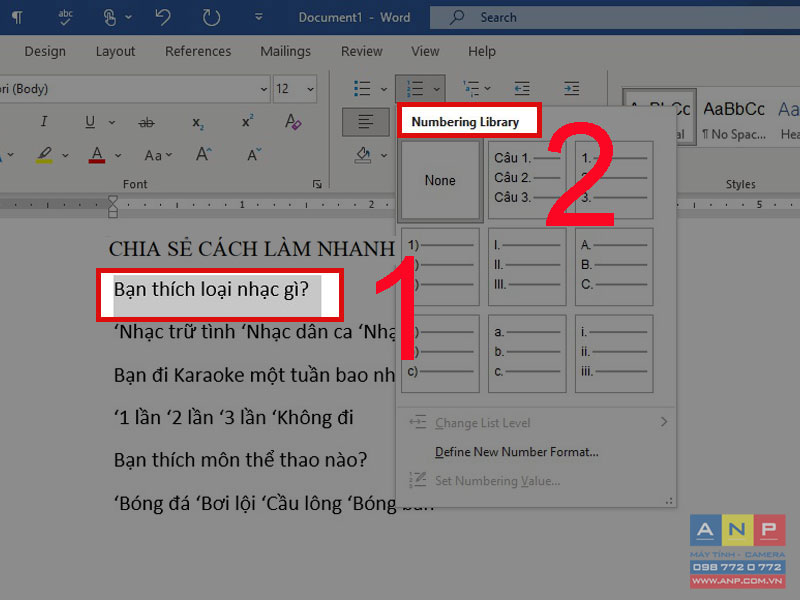The image size is (800, 600).
Task: Choose Câu 1. Câu 2. numbering format
Action: (x=527, y=181)
